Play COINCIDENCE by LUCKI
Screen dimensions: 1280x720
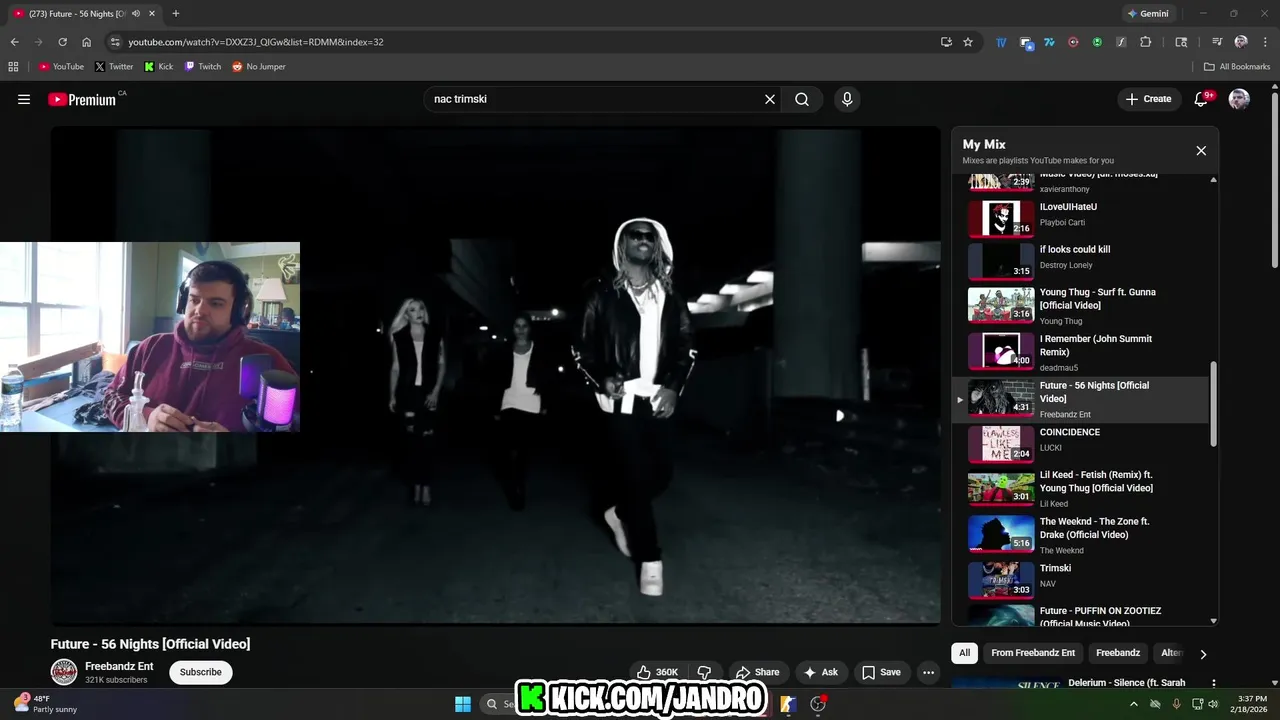click(x=1080, y=444)
